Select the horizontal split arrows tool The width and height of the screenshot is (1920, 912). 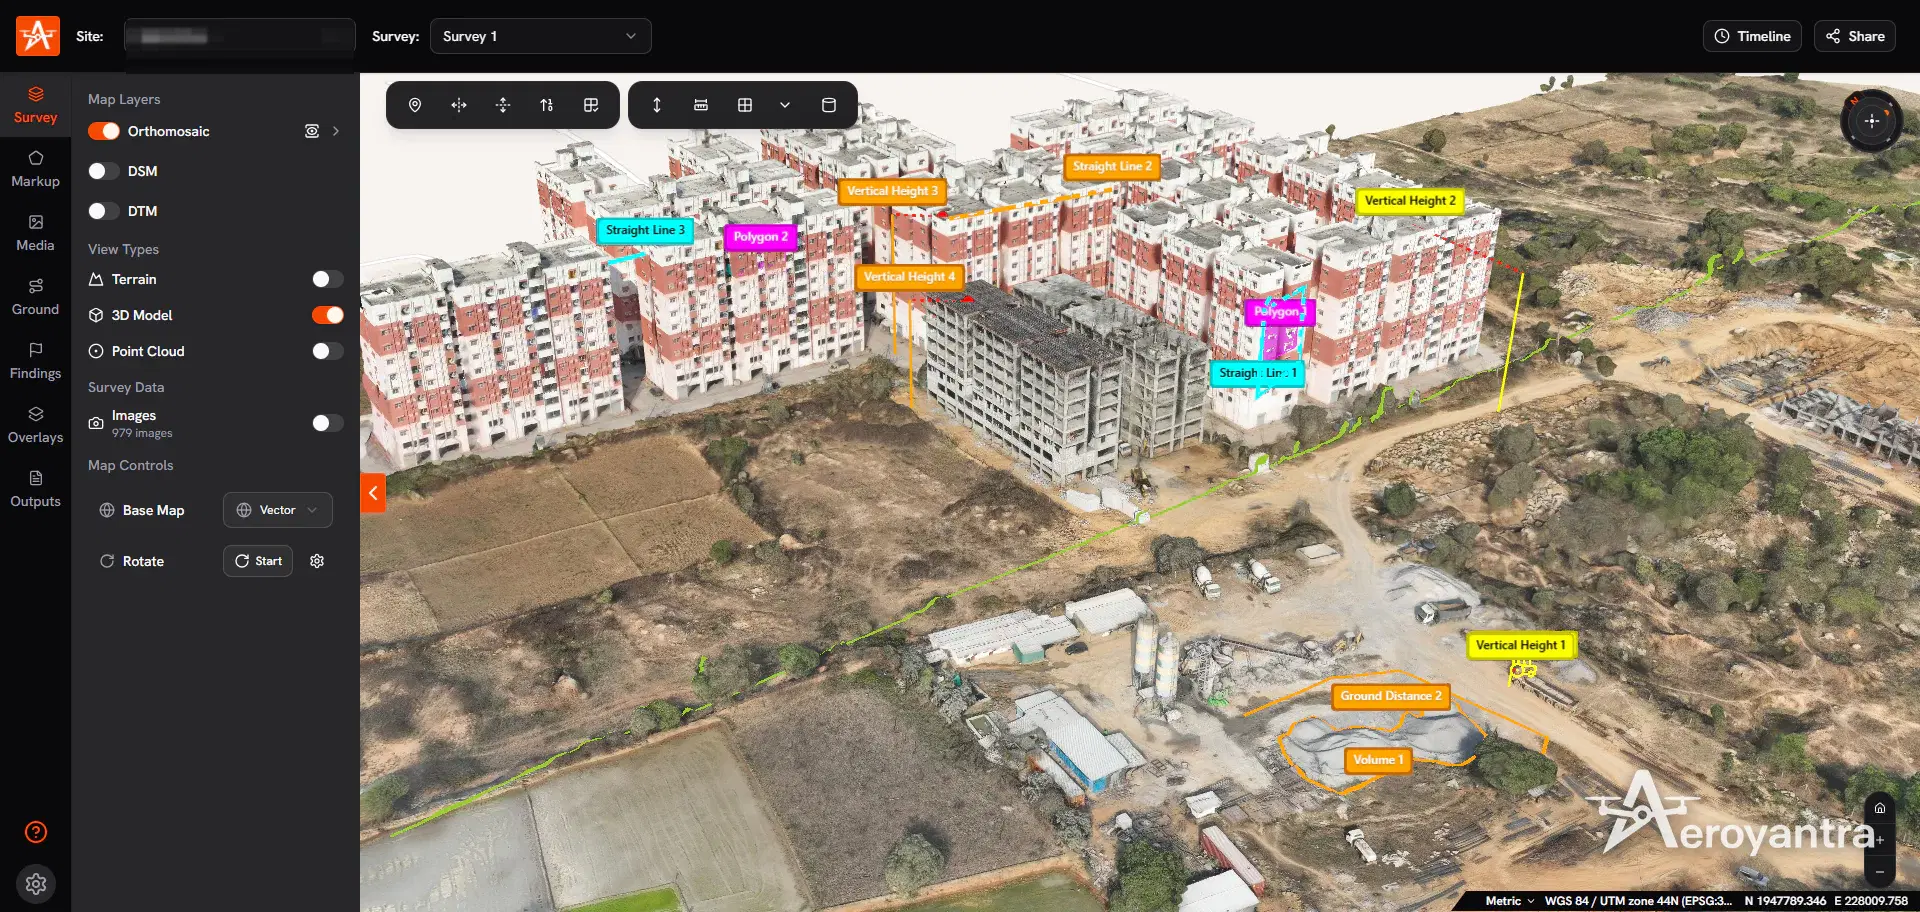459,105
